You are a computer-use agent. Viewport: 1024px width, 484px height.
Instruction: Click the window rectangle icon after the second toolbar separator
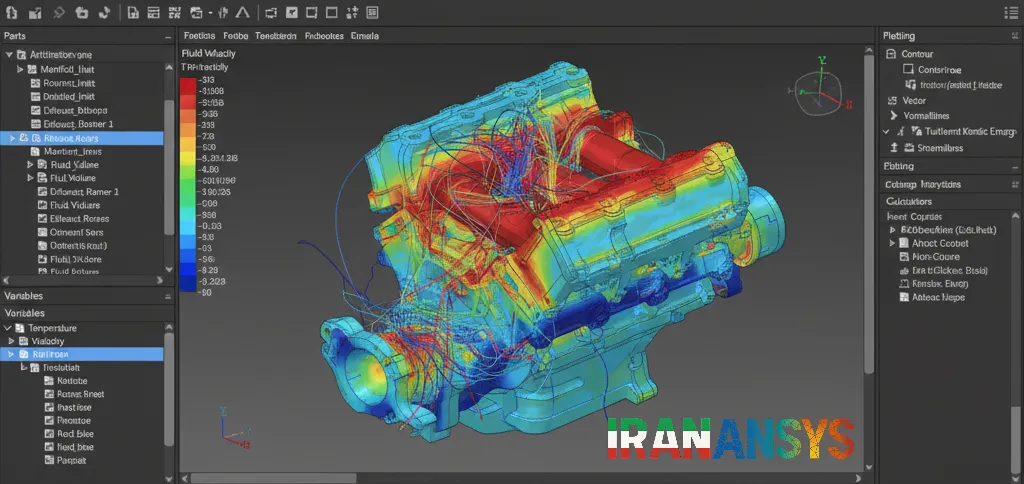click(272, 12)
